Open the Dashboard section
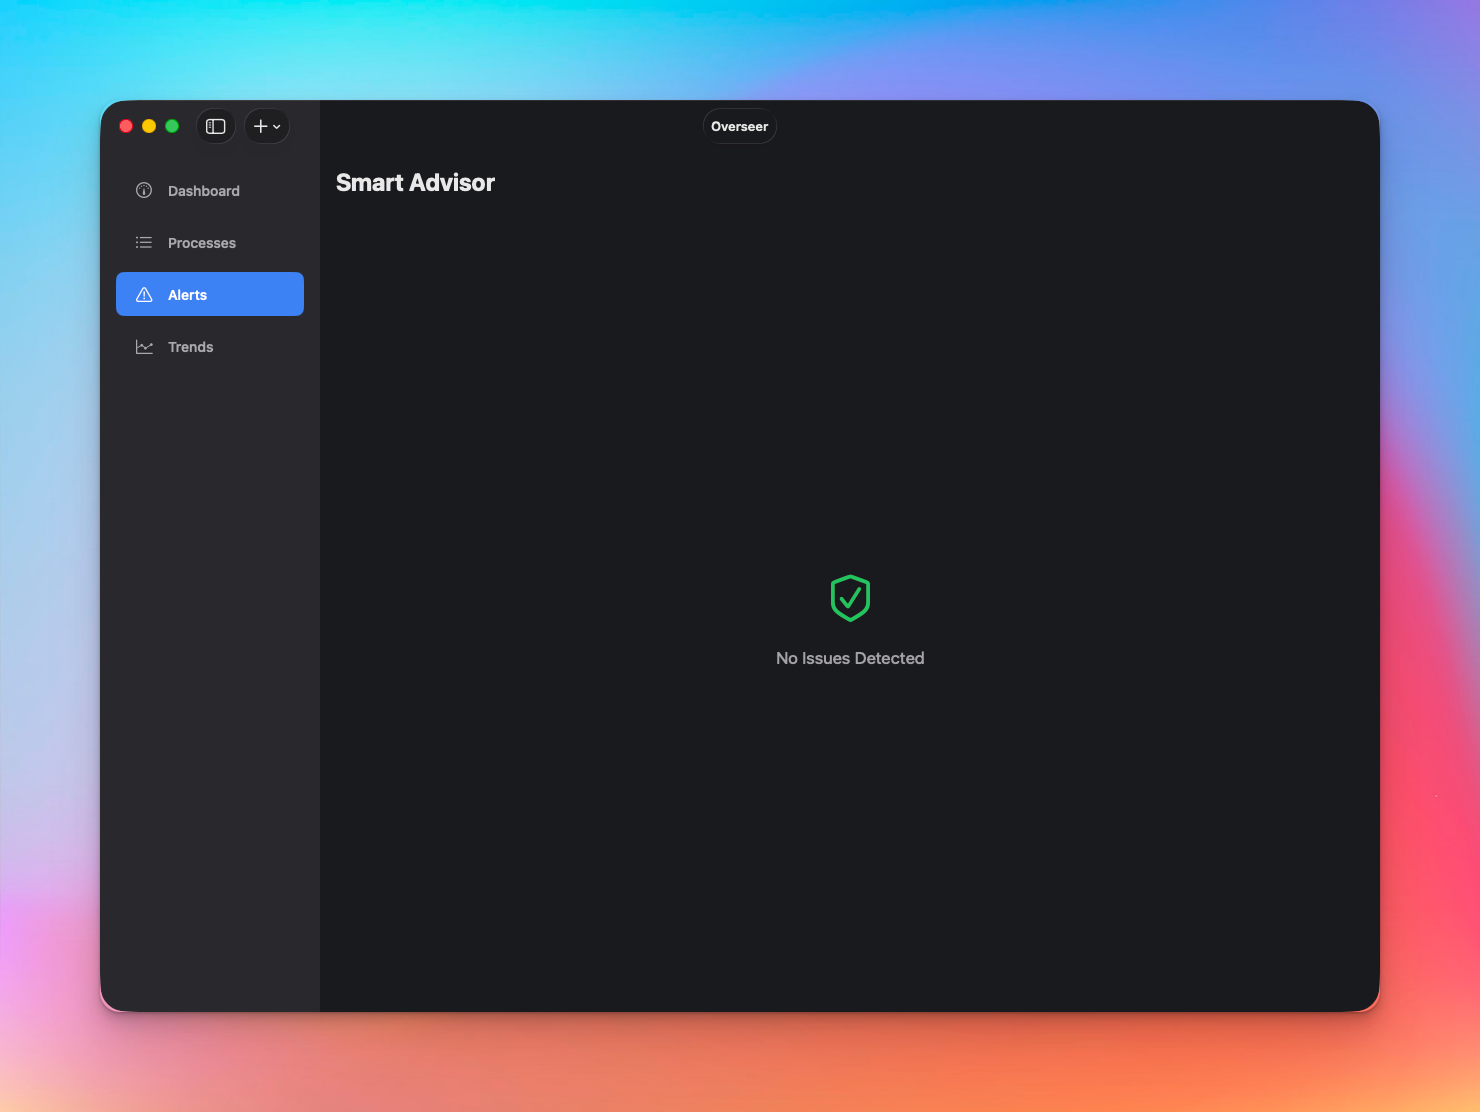The width and height of the screenshot is (1480, 1112). (203, 191)
